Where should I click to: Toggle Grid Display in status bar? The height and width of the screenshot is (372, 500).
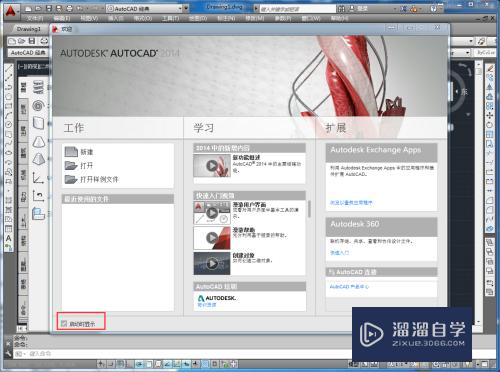[x=120, y=364]
